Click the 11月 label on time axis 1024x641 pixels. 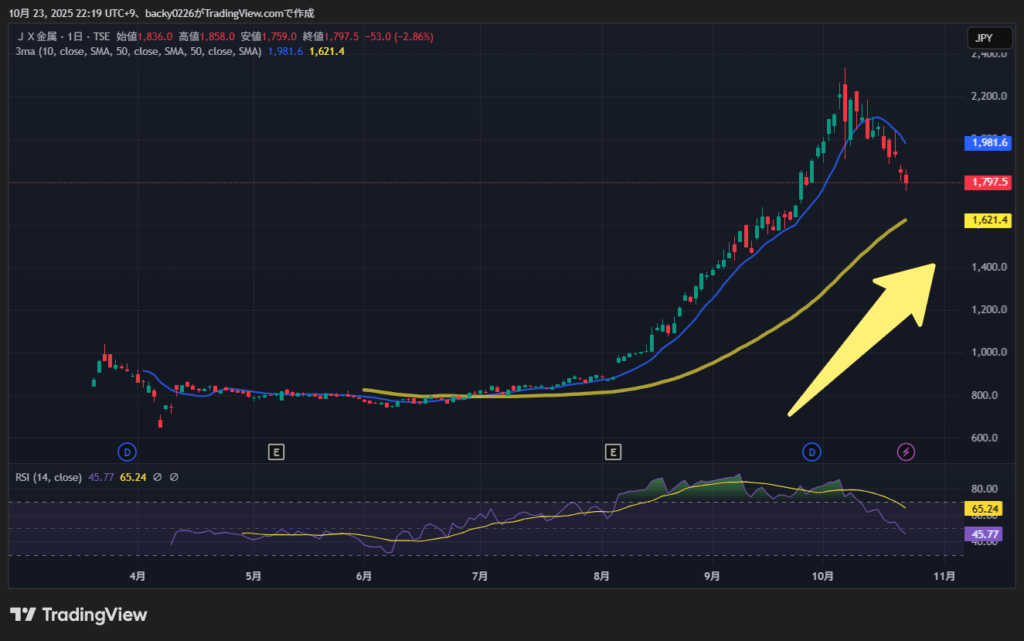942,576
